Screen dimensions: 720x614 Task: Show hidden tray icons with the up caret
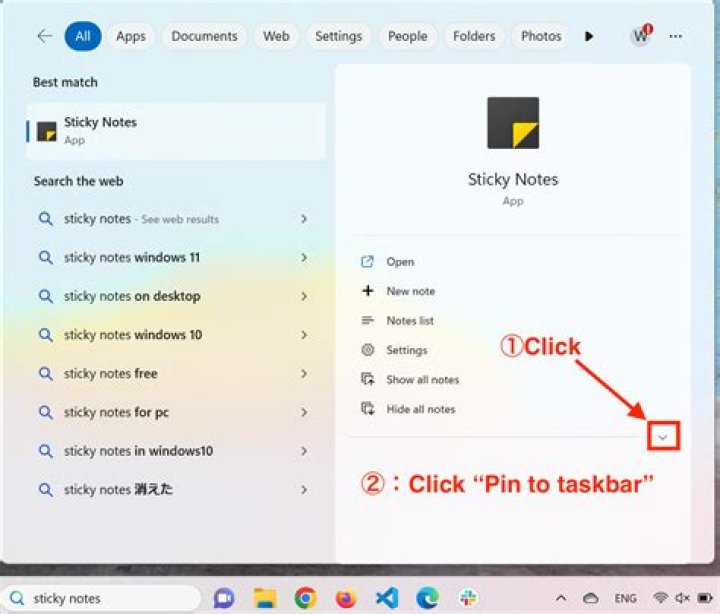point(561,598)
